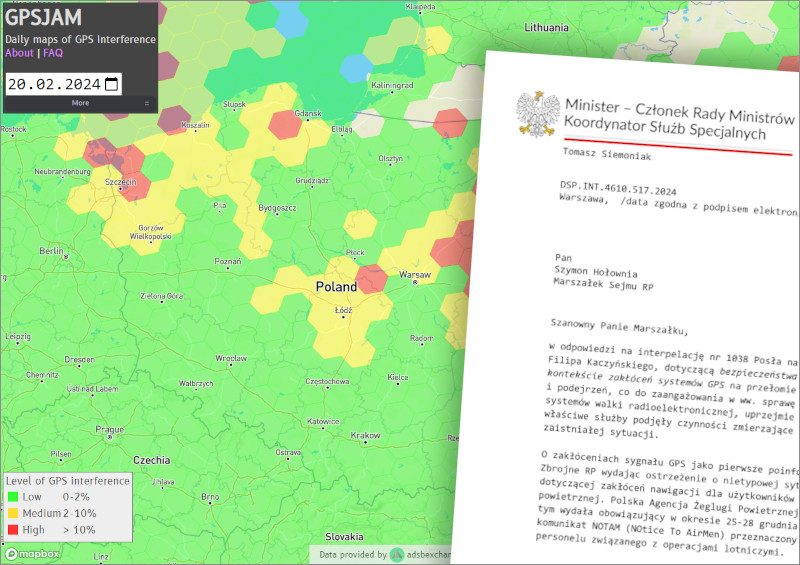This screenshot has width=800, height=565.
Task: Click the Wałbrzych city label
Action: coord(196,383)
